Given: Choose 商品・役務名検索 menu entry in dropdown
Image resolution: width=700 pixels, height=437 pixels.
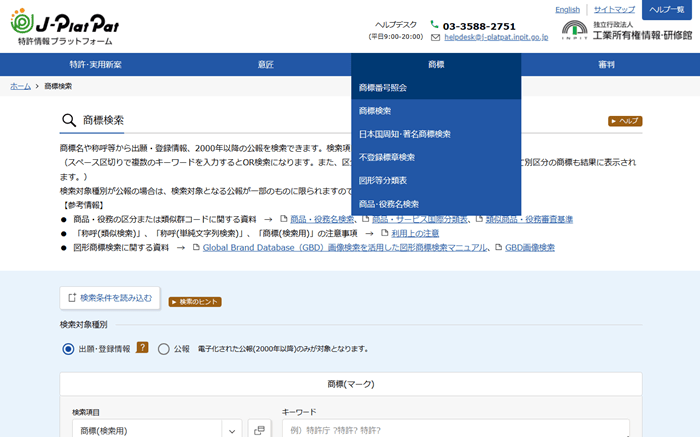Looking at the screenshot, I should coord(436,204).
